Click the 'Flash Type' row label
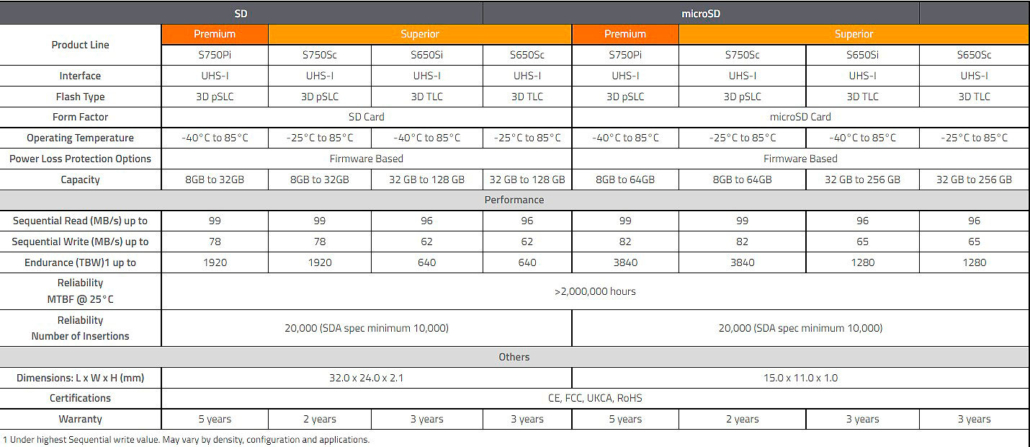 [x=80, y=97]
